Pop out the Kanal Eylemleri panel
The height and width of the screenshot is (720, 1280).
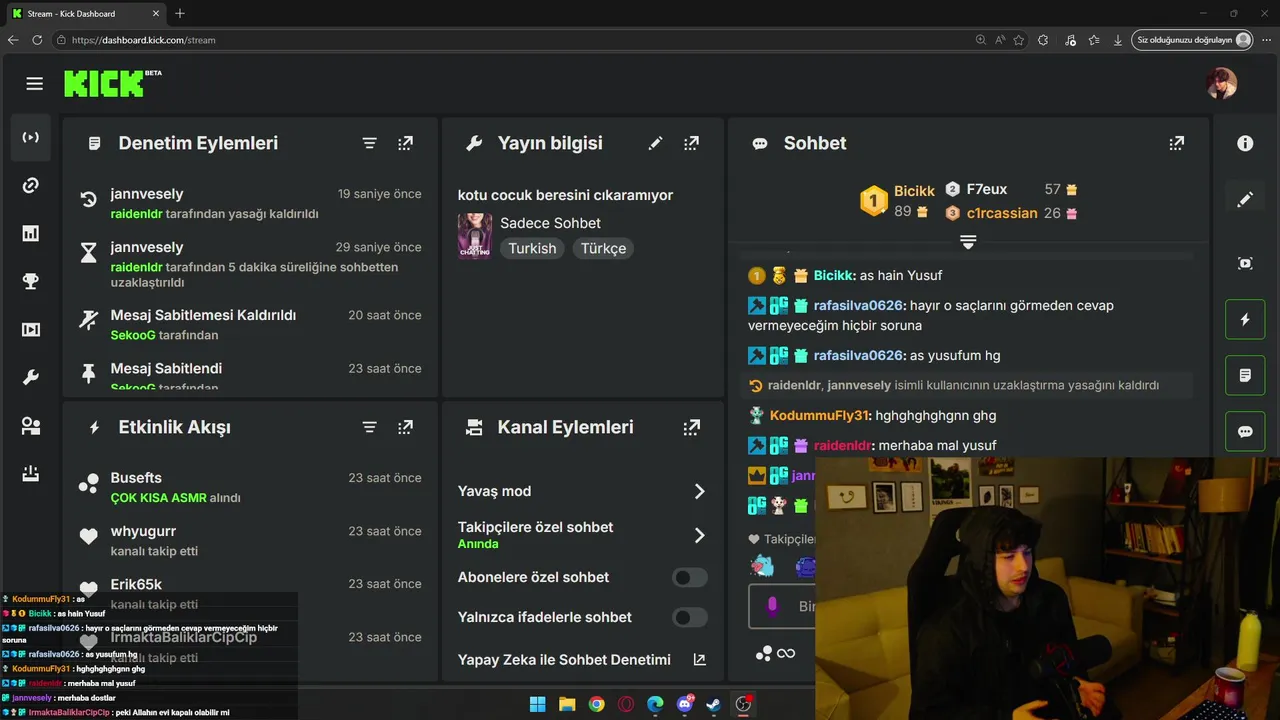click(x=691, y=427)
